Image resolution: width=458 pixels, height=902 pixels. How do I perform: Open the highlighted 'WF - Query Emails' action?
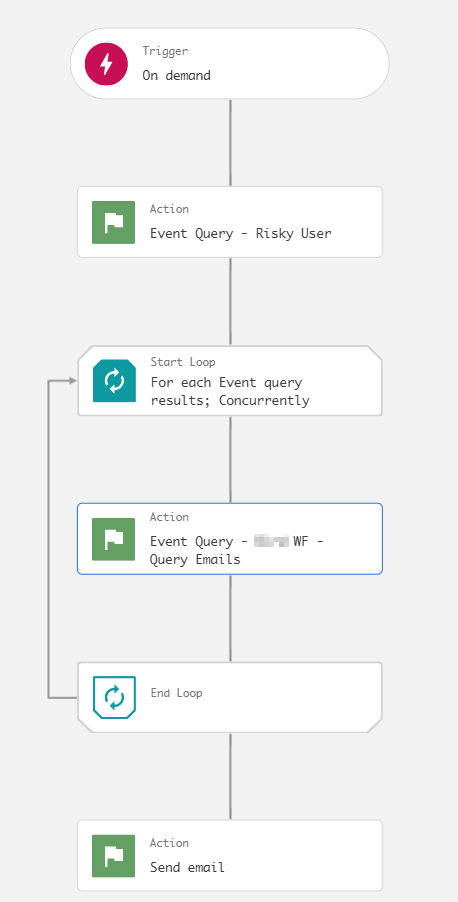click(230, 538)
